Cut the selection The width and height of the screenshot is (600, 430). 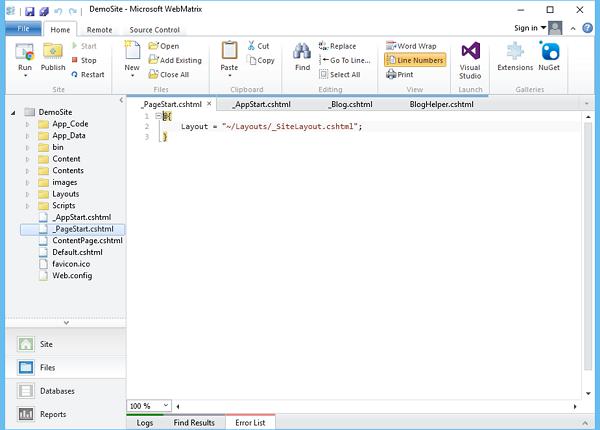point(258,46)
